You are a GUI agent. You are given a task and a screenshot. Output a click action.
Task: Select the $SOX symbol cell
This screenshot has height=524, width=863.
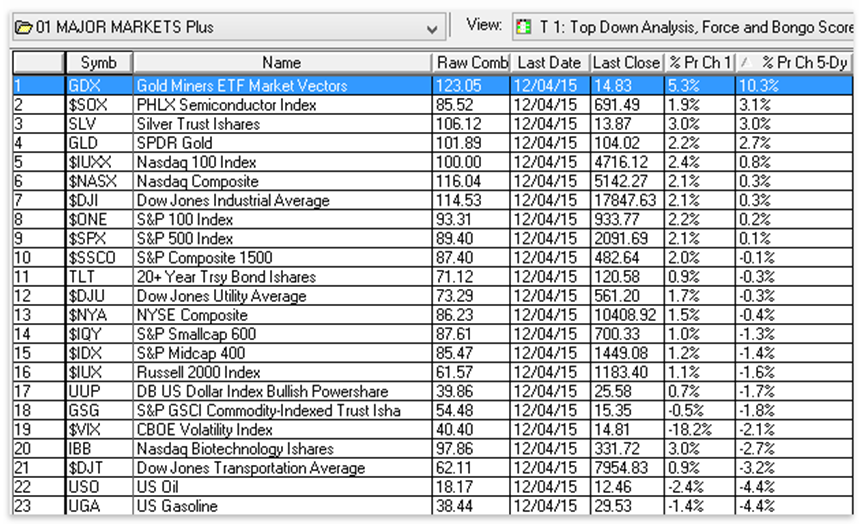point(99,105)
